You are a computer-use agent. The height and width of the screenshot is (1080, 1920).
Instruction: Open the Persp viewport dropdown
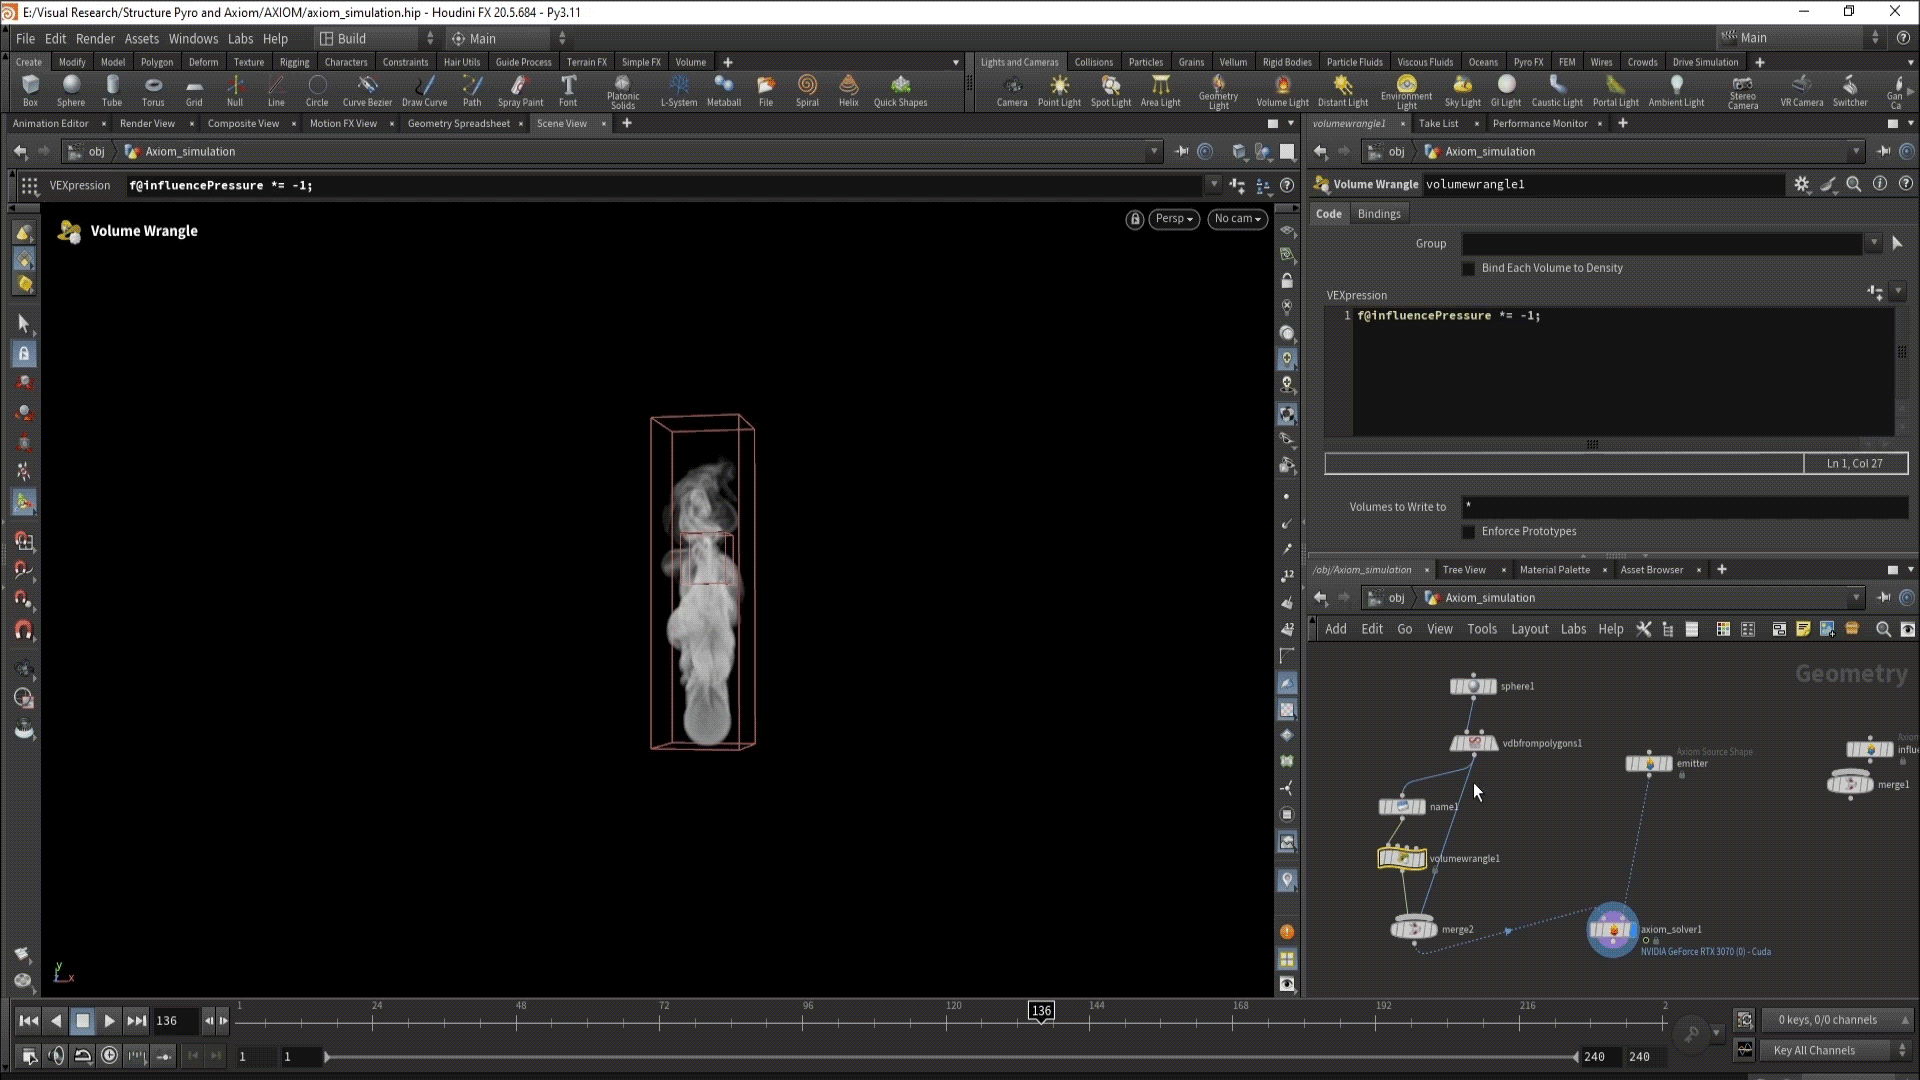[1174, 219]
